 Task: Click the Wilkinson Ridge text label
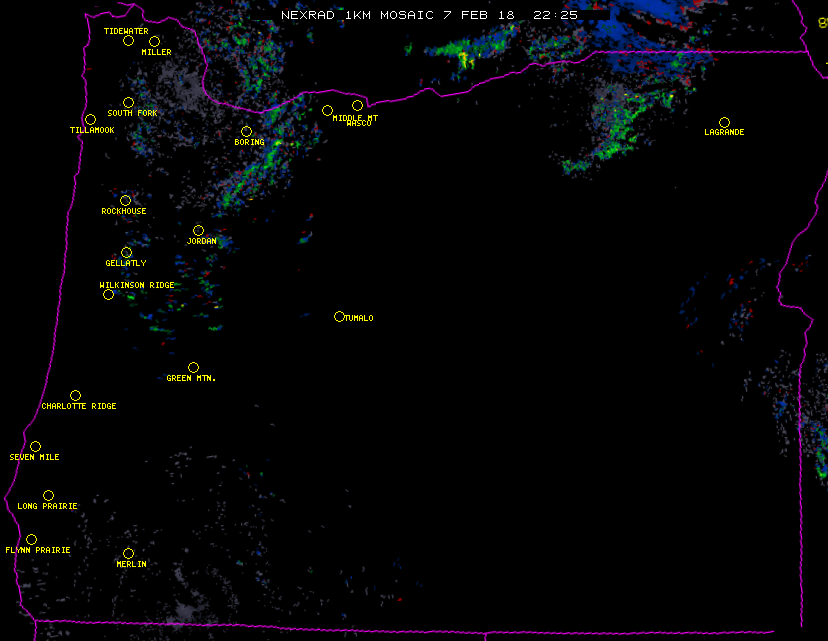click(137, 285)
